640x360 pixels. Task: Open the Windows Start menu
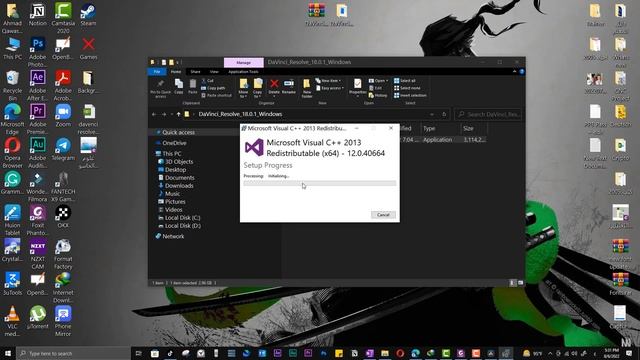(8, 353)
